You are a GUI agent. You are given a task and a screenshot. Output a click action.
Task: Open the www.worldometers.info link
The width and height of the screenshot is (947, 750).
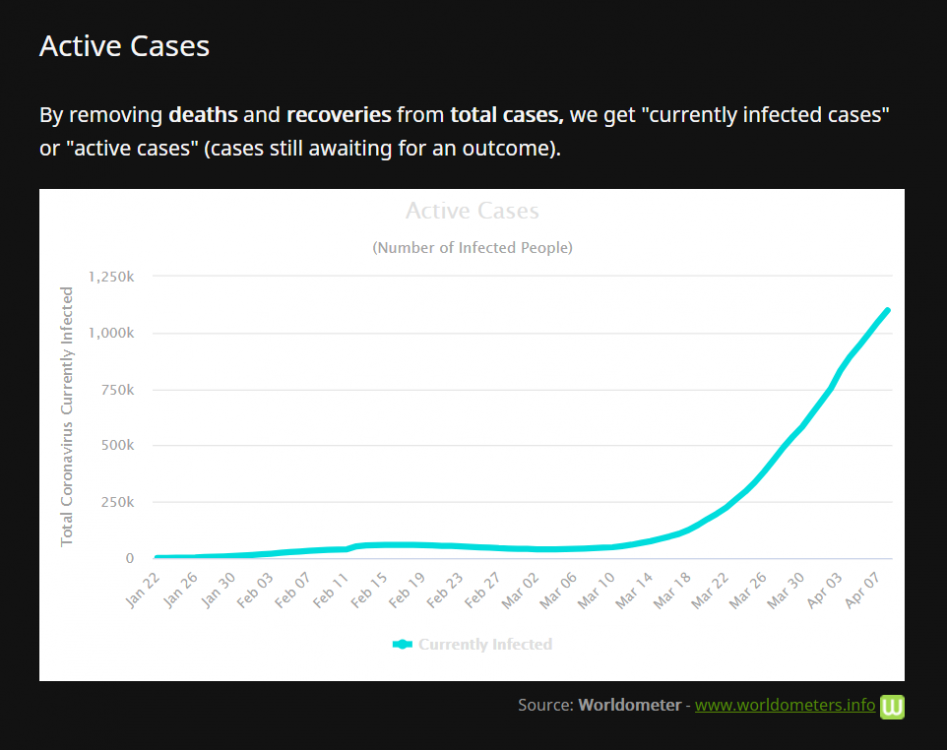coord(785,705)
